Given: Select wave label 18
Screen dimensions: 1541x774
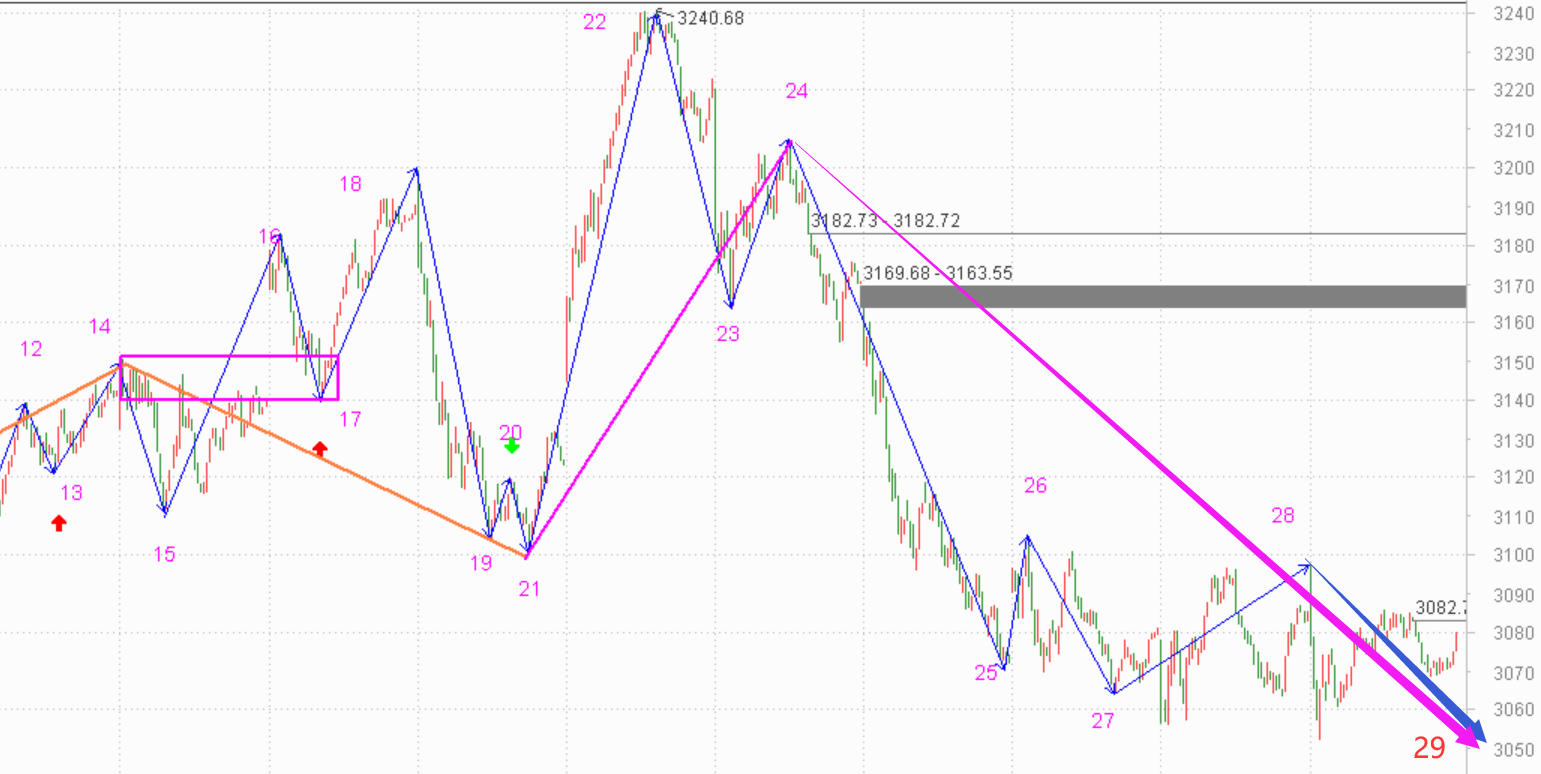Looking at the screenshot, I should pos(350,184).
